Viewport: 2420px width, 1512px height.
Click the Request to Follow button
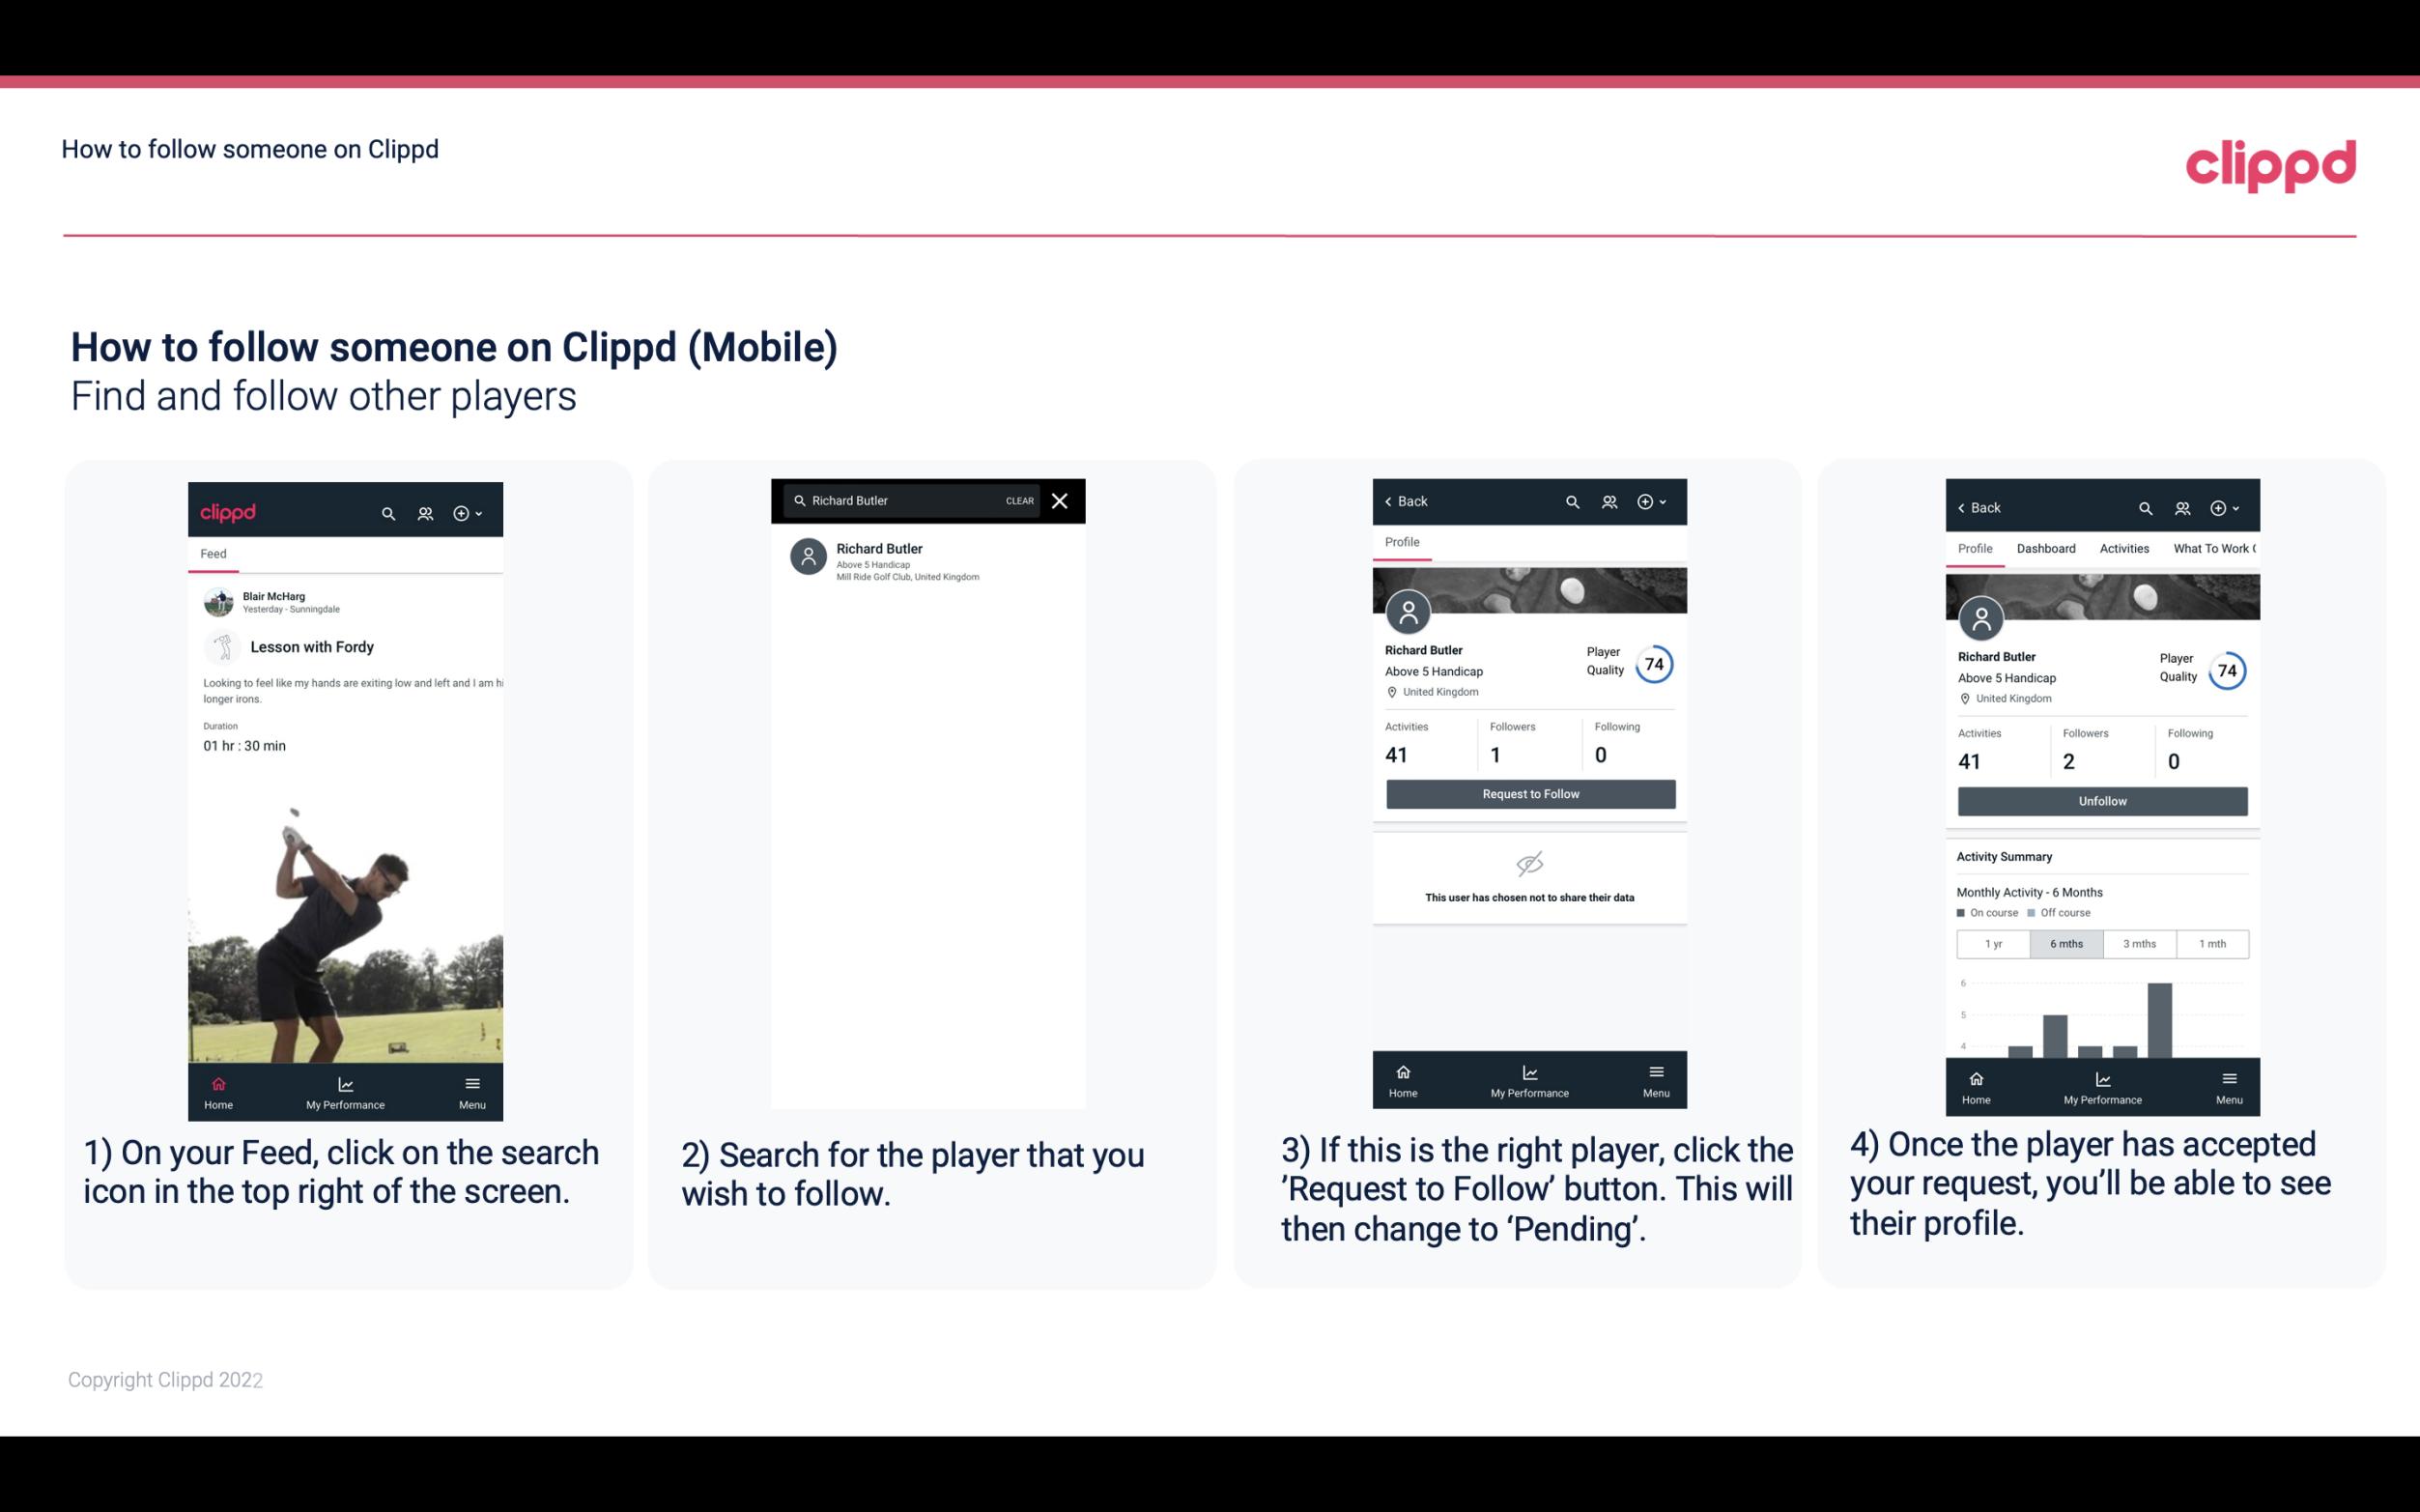click(x=1530, y=792)
